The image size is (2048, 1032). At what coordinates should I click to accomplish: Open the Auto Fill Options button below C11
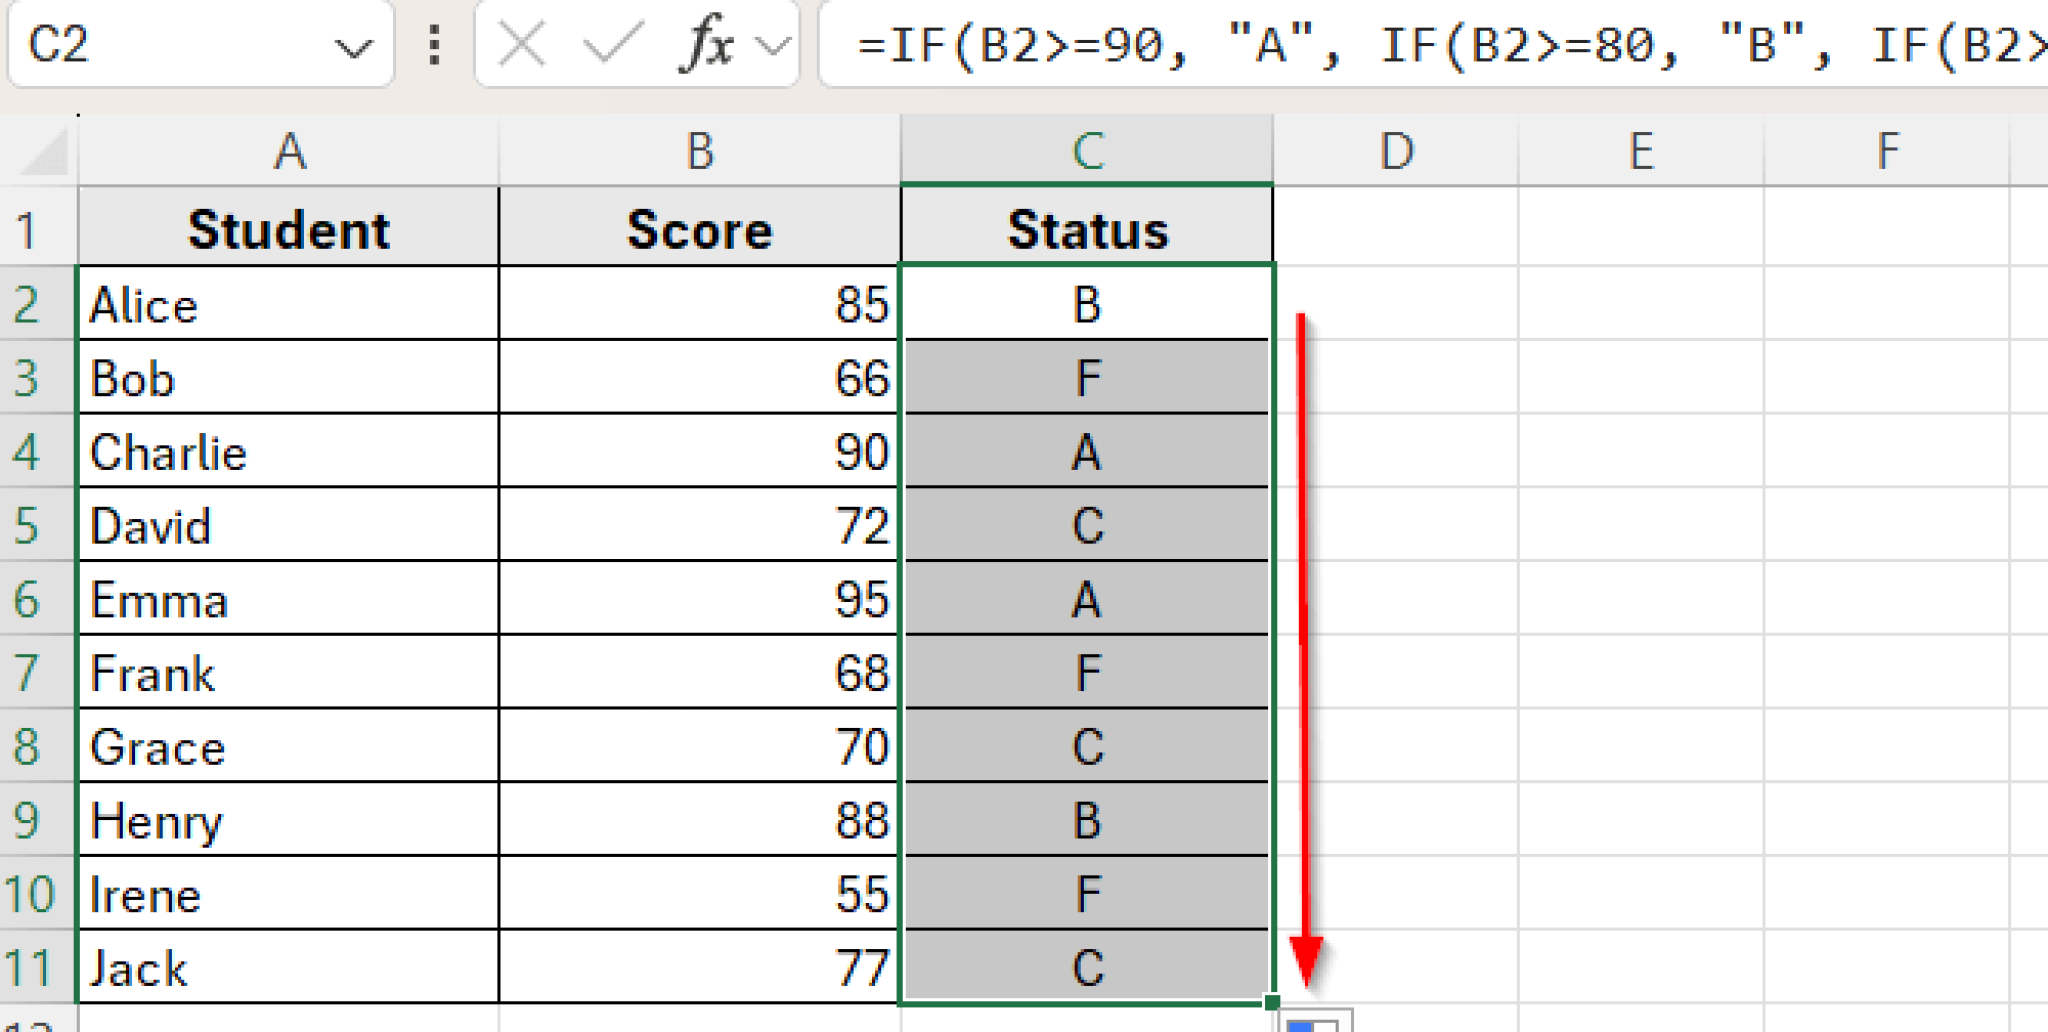pyautogui.click(x=1318, y=1020)
